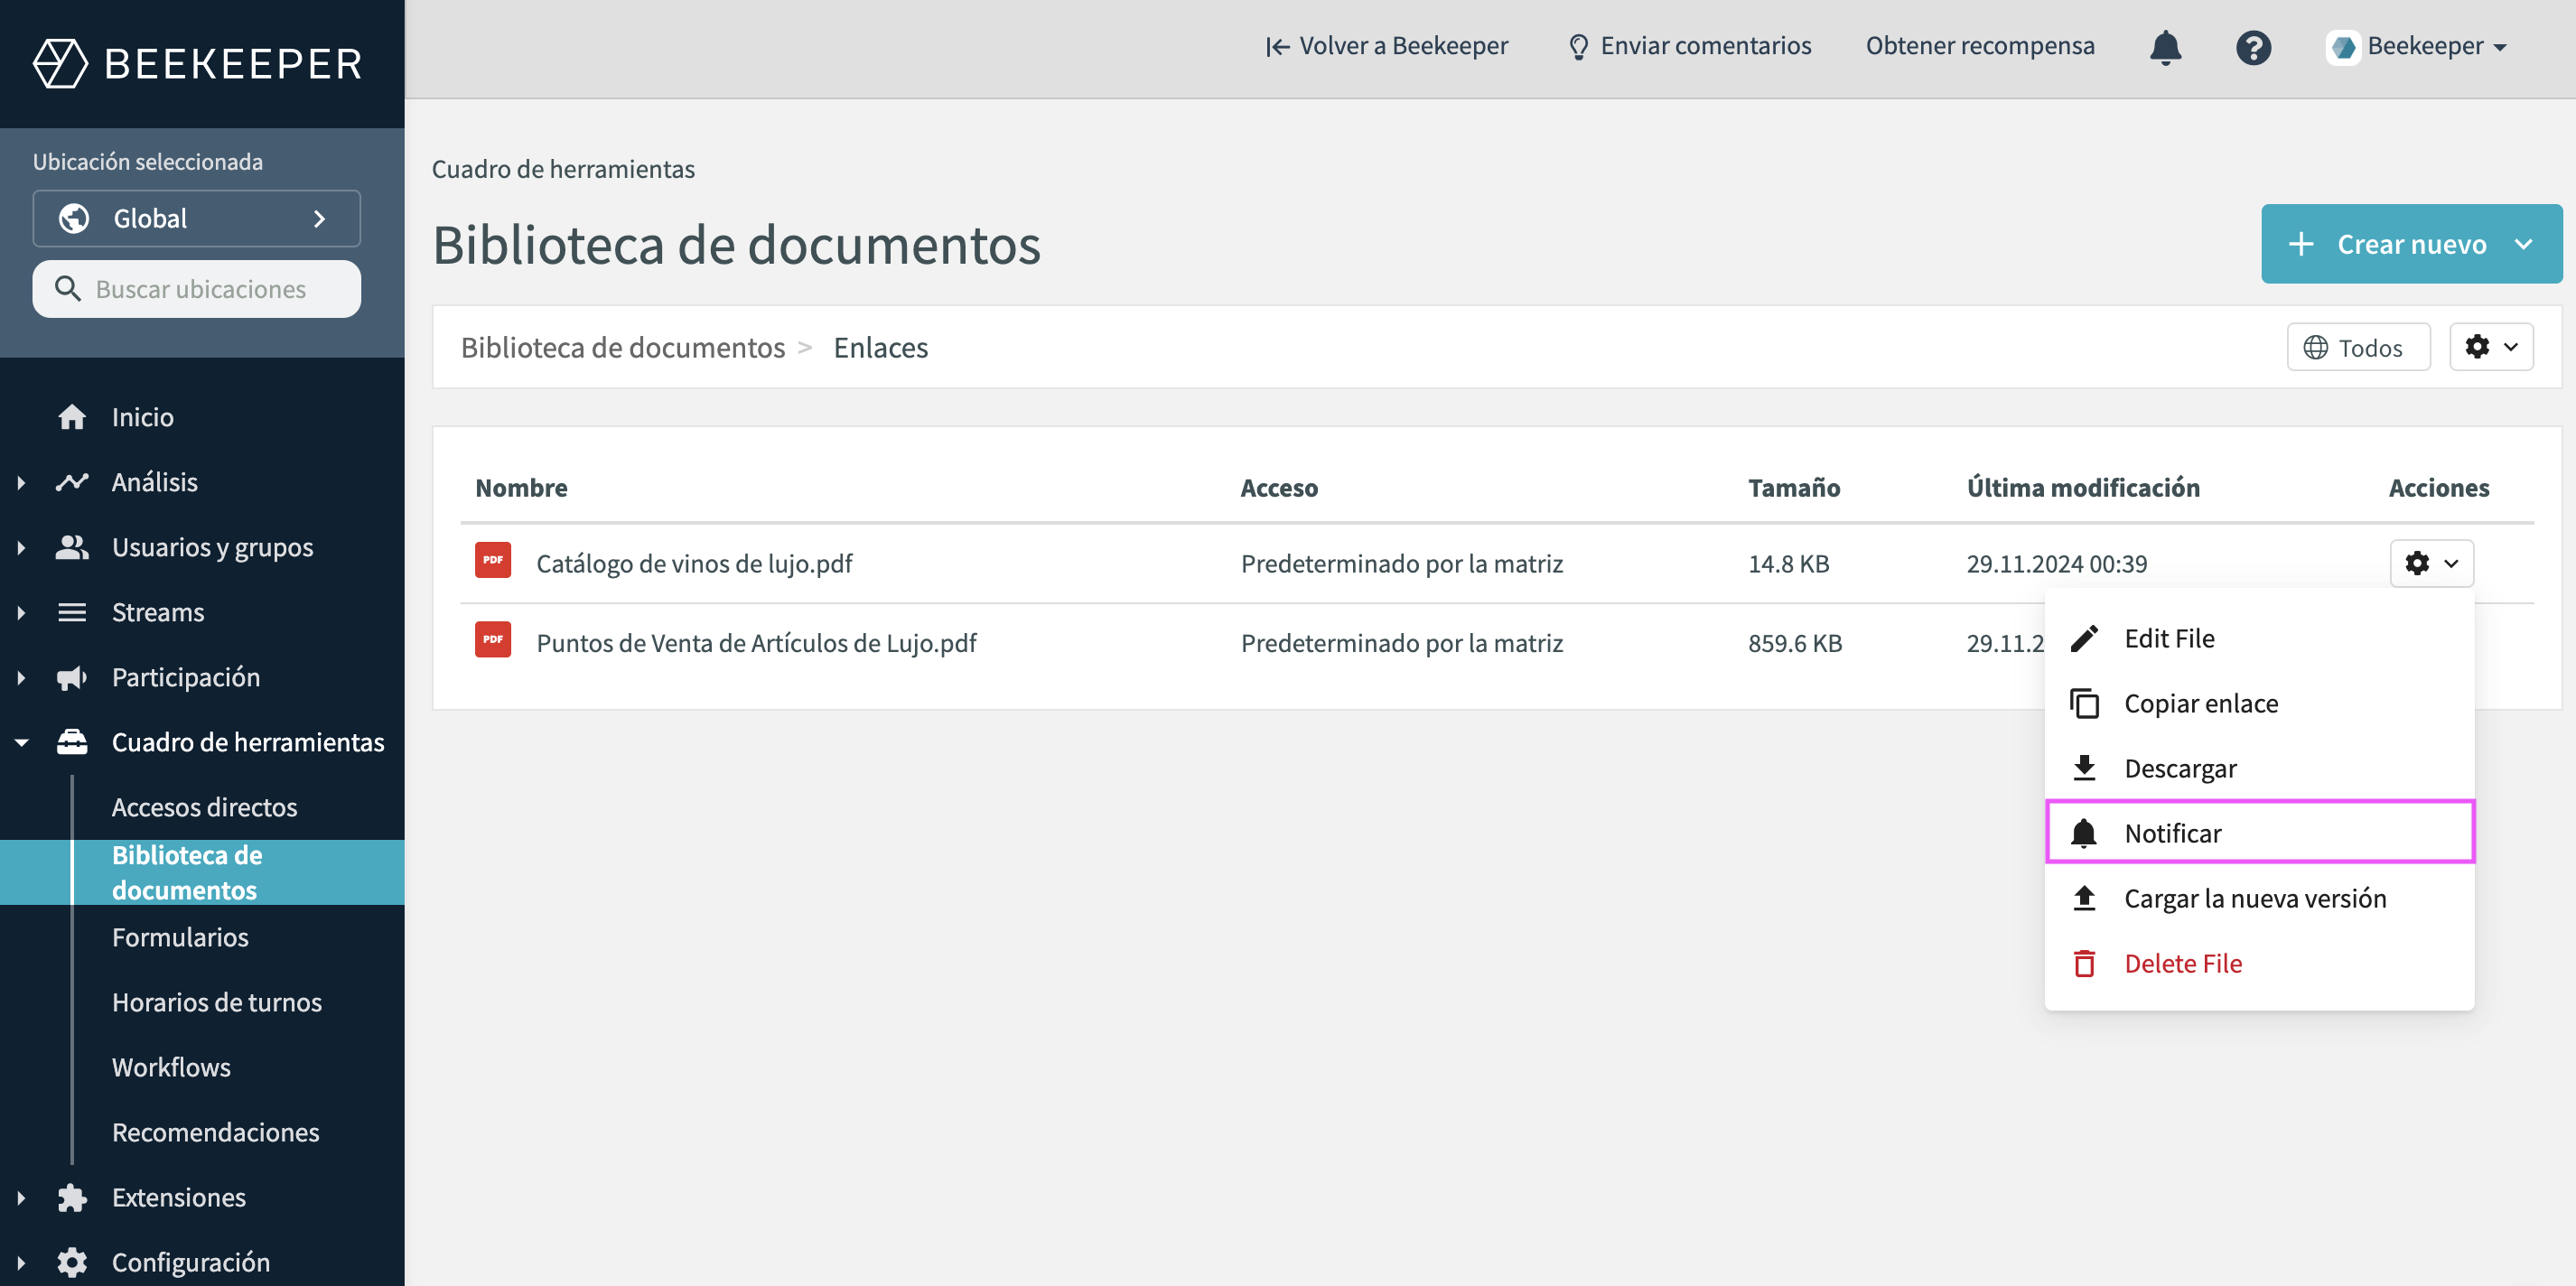Click the trash icon next to Delete File

[x=2084, y=963]
